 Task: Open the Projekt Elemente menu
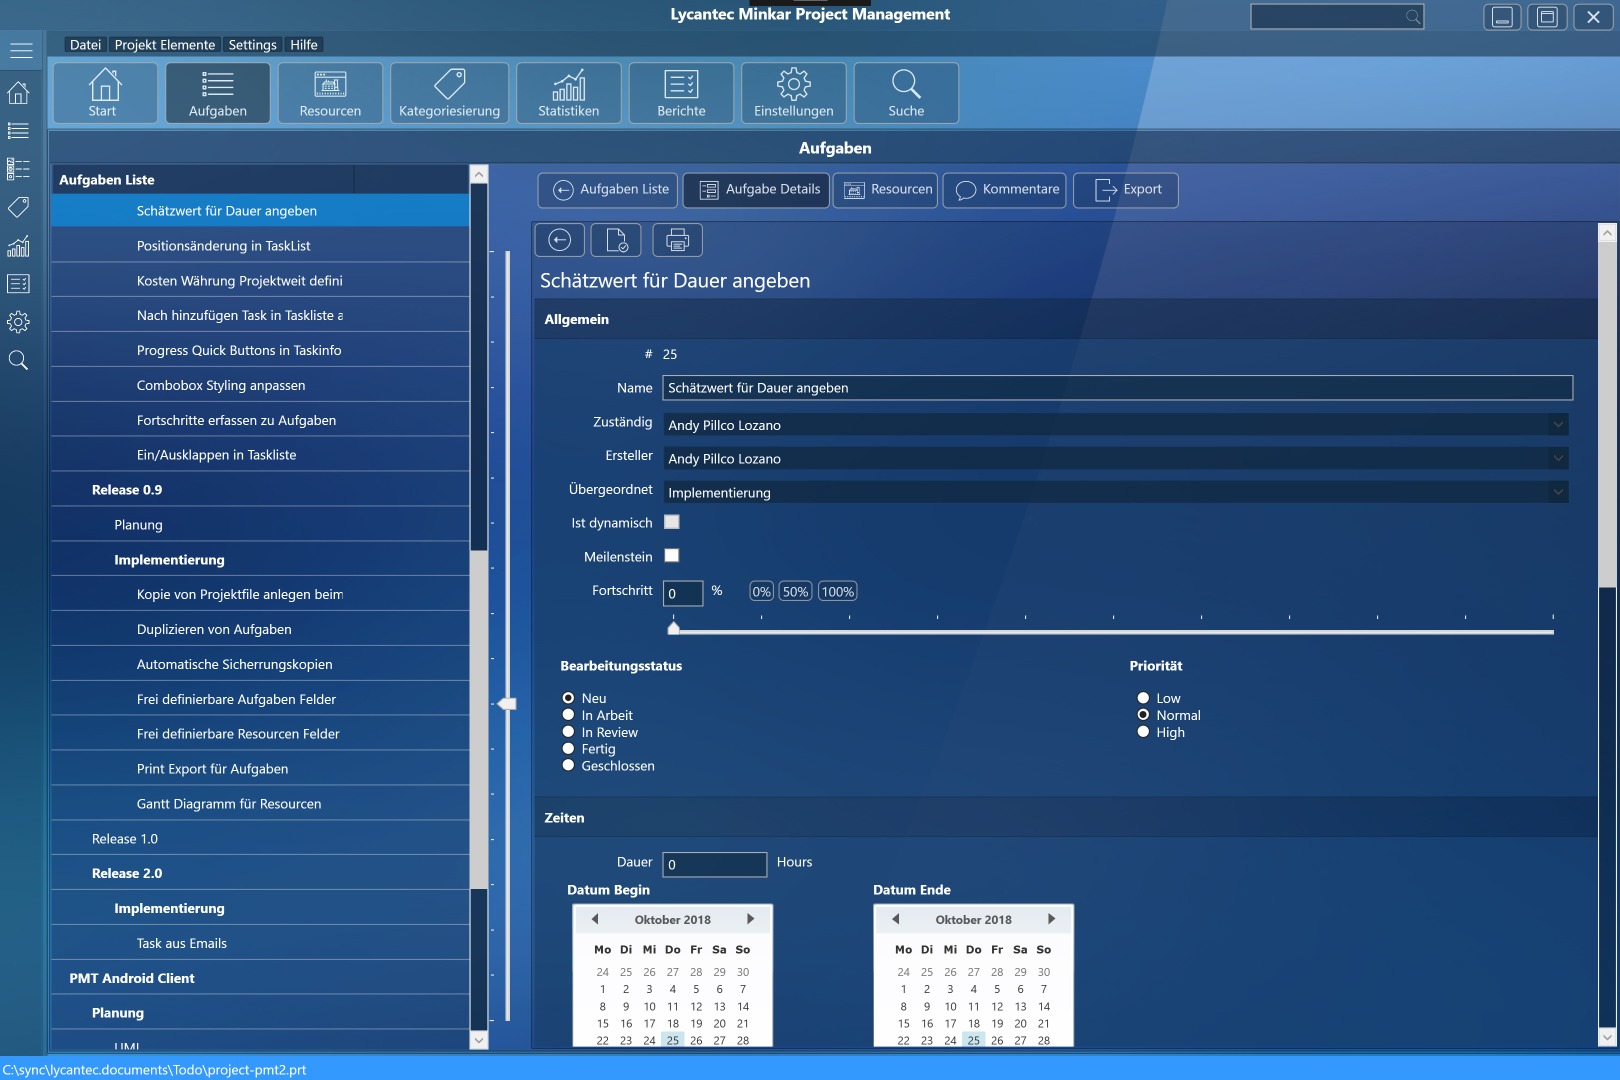[164, 45]
